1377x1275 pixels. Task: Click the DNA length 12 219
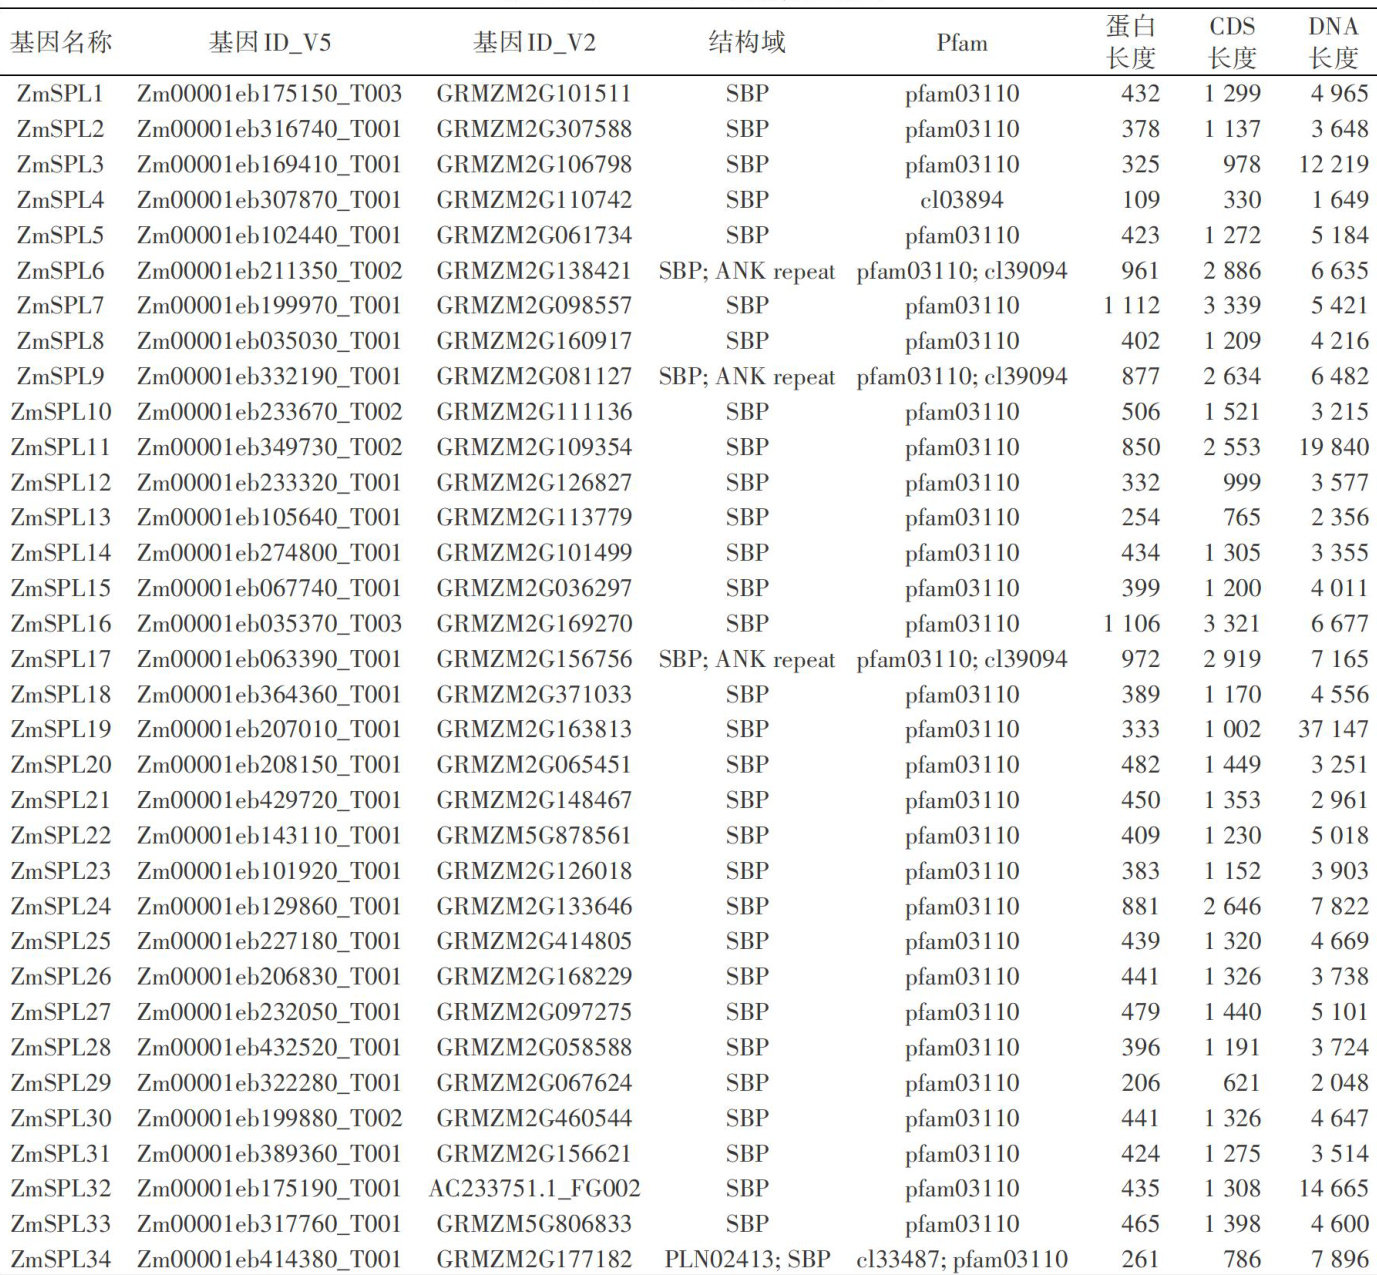click(1334, 164)
